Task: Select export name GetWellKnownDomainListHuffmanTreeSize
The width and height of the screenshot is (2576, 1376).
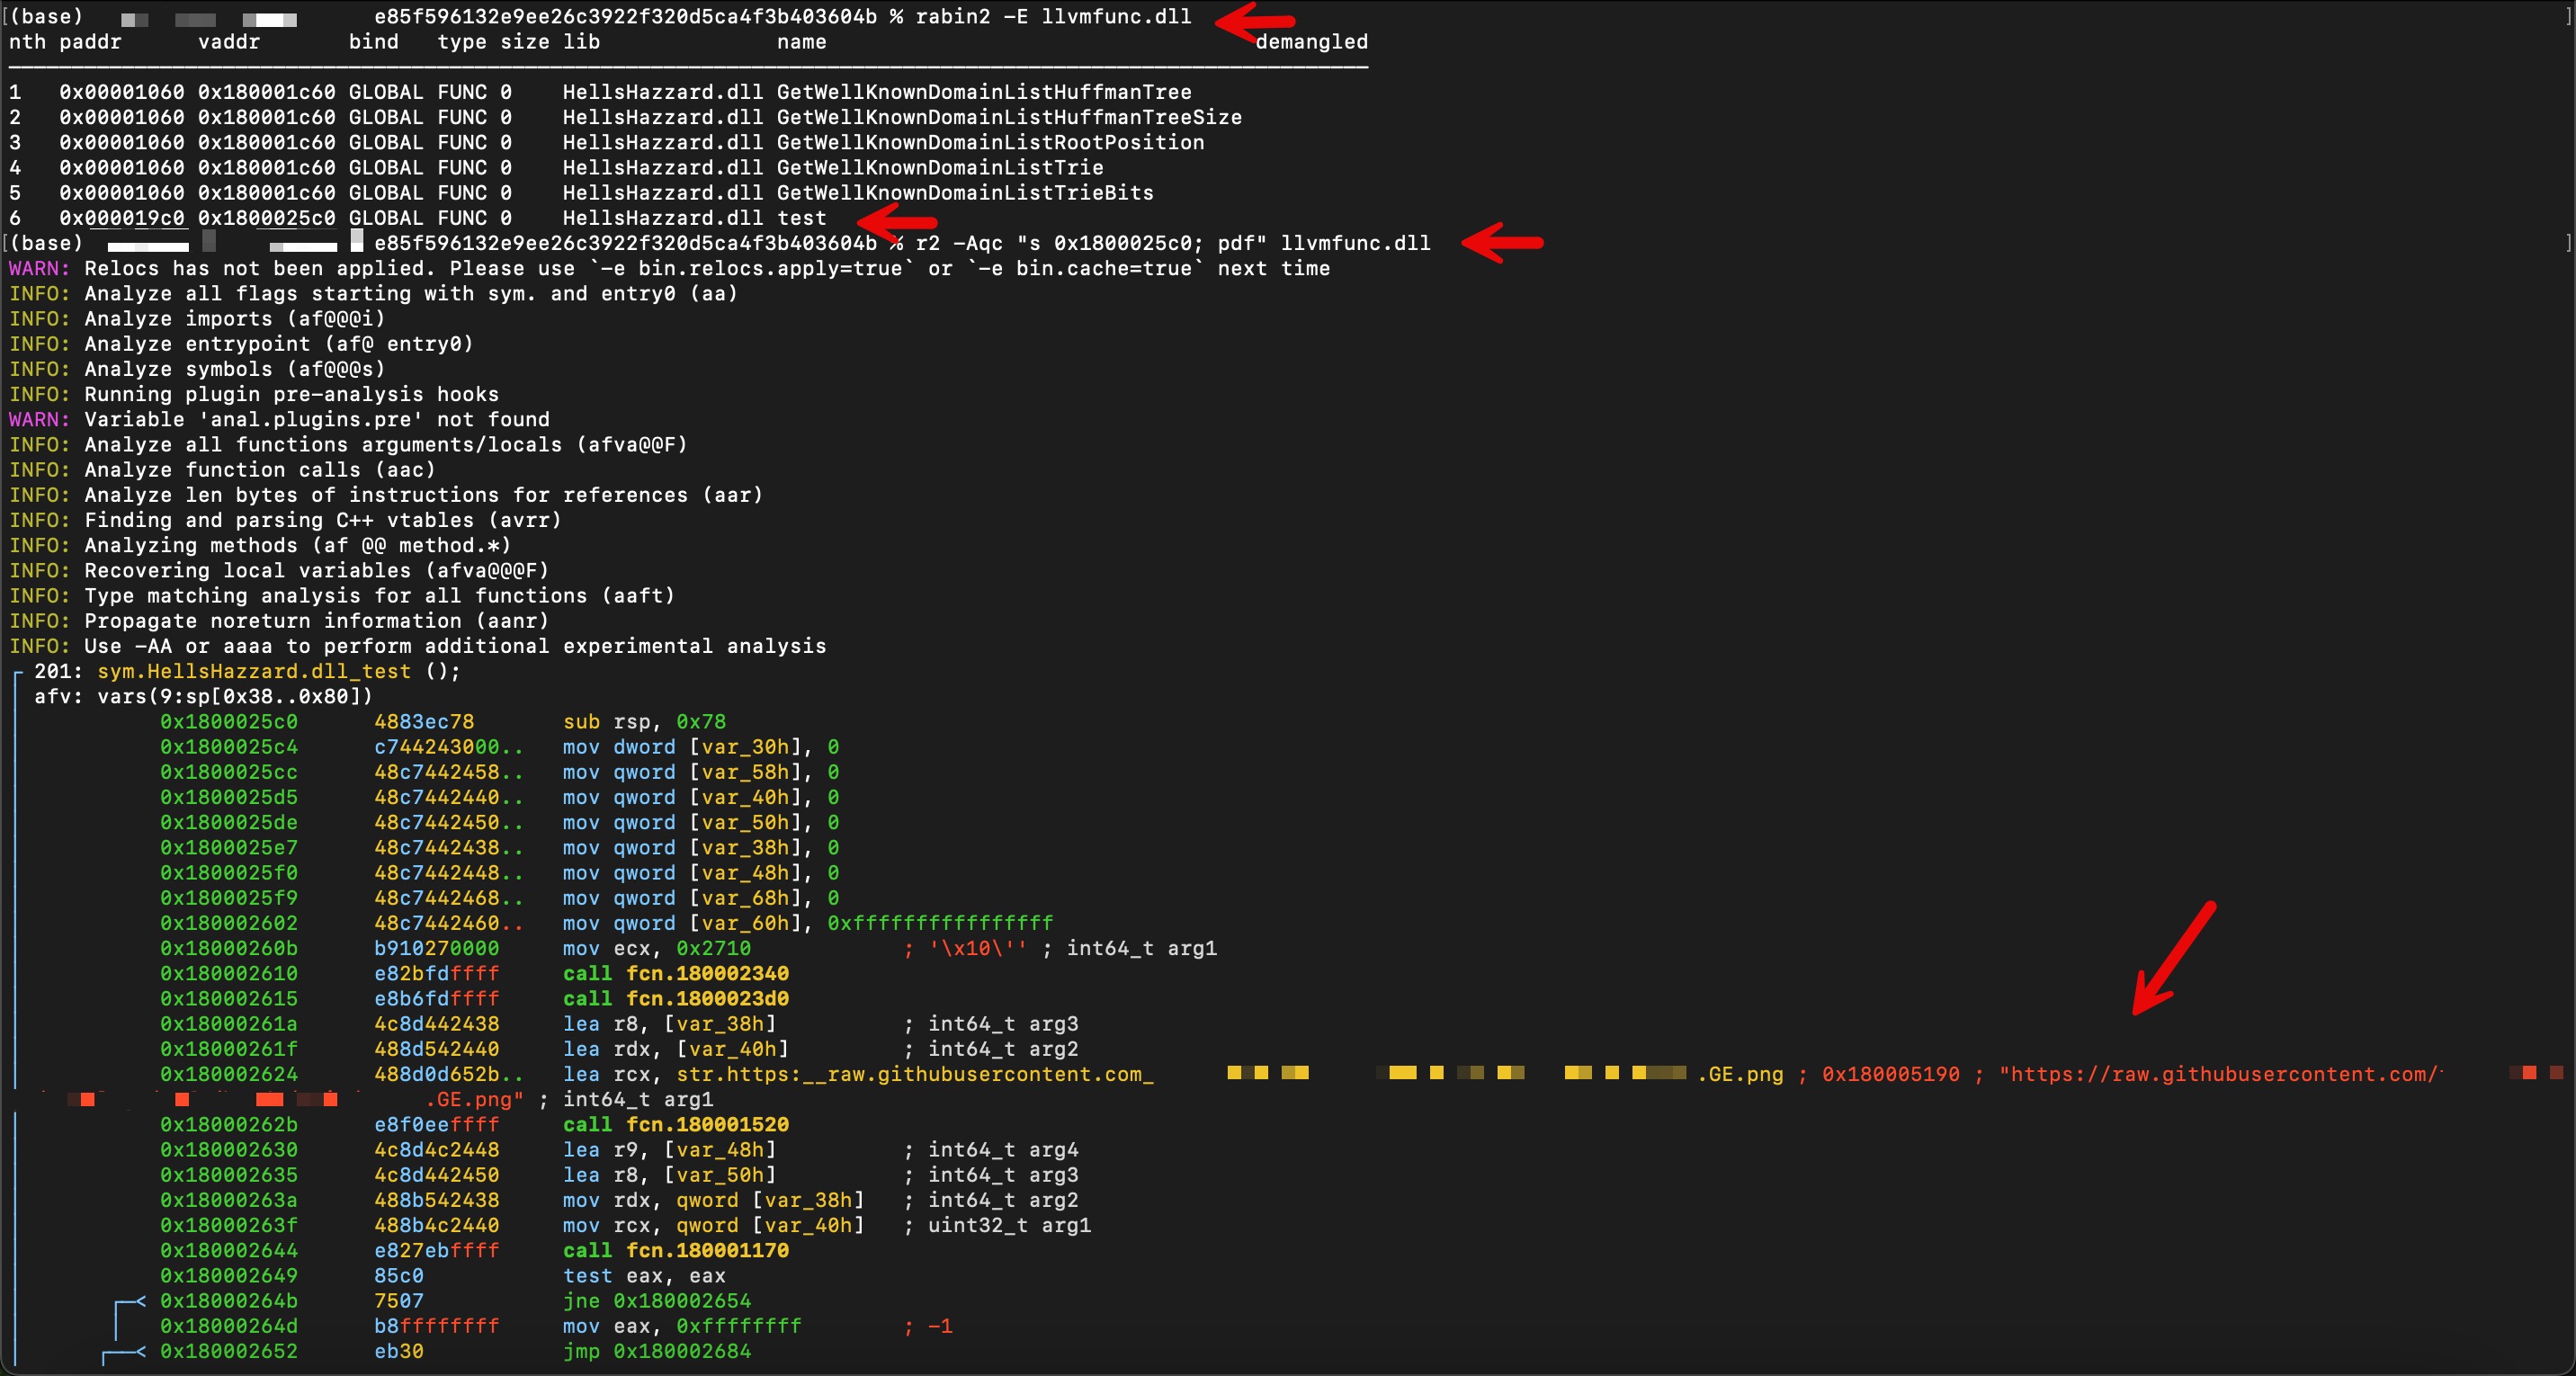Action: pyautogui.click(x=1009, y=117)
